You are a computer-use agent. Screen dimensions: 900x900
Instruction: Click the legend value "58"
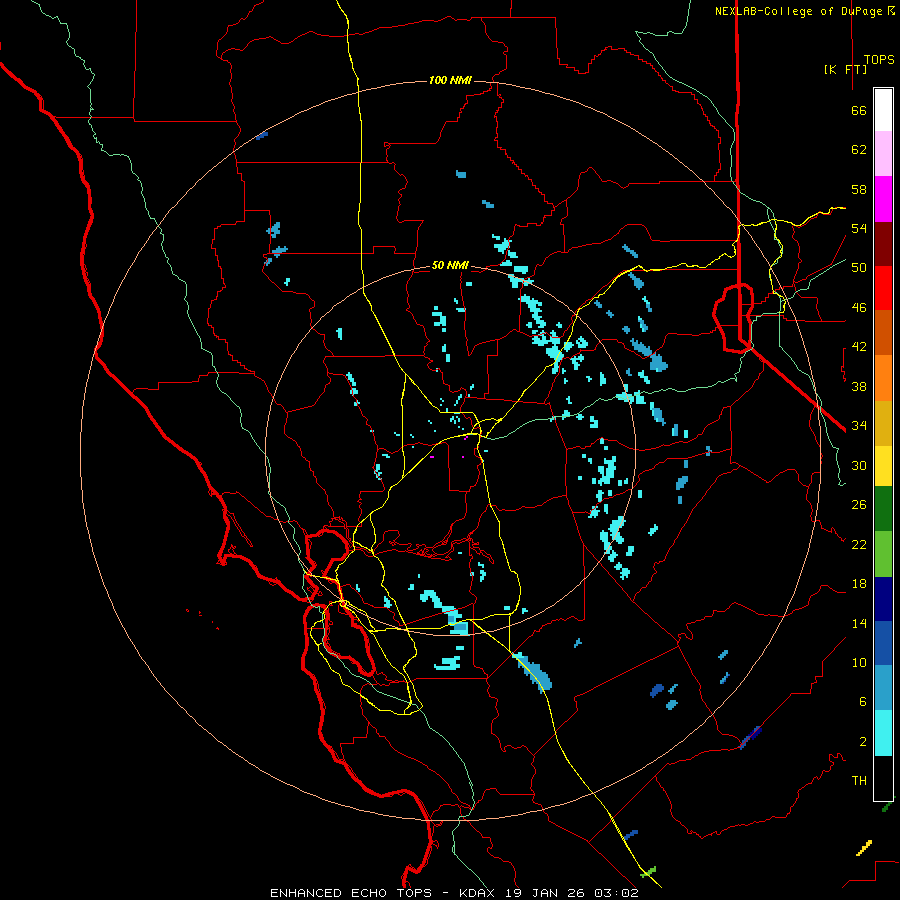coord(859,189)
